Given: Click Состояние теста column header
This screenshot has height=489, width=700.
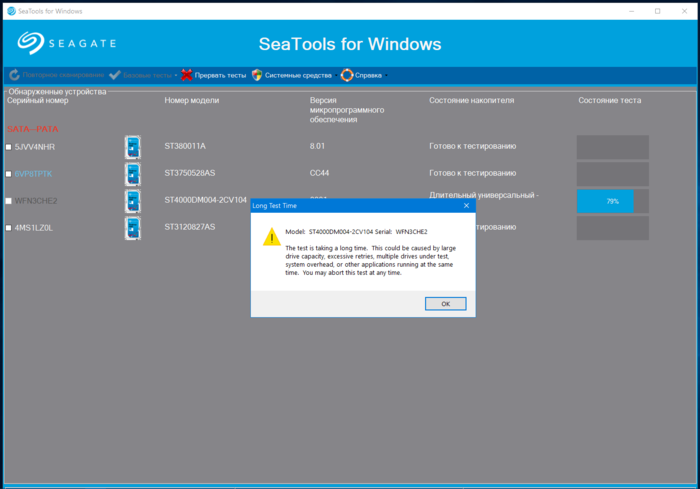Looking at the screenshot, I should tap(610, 100).
